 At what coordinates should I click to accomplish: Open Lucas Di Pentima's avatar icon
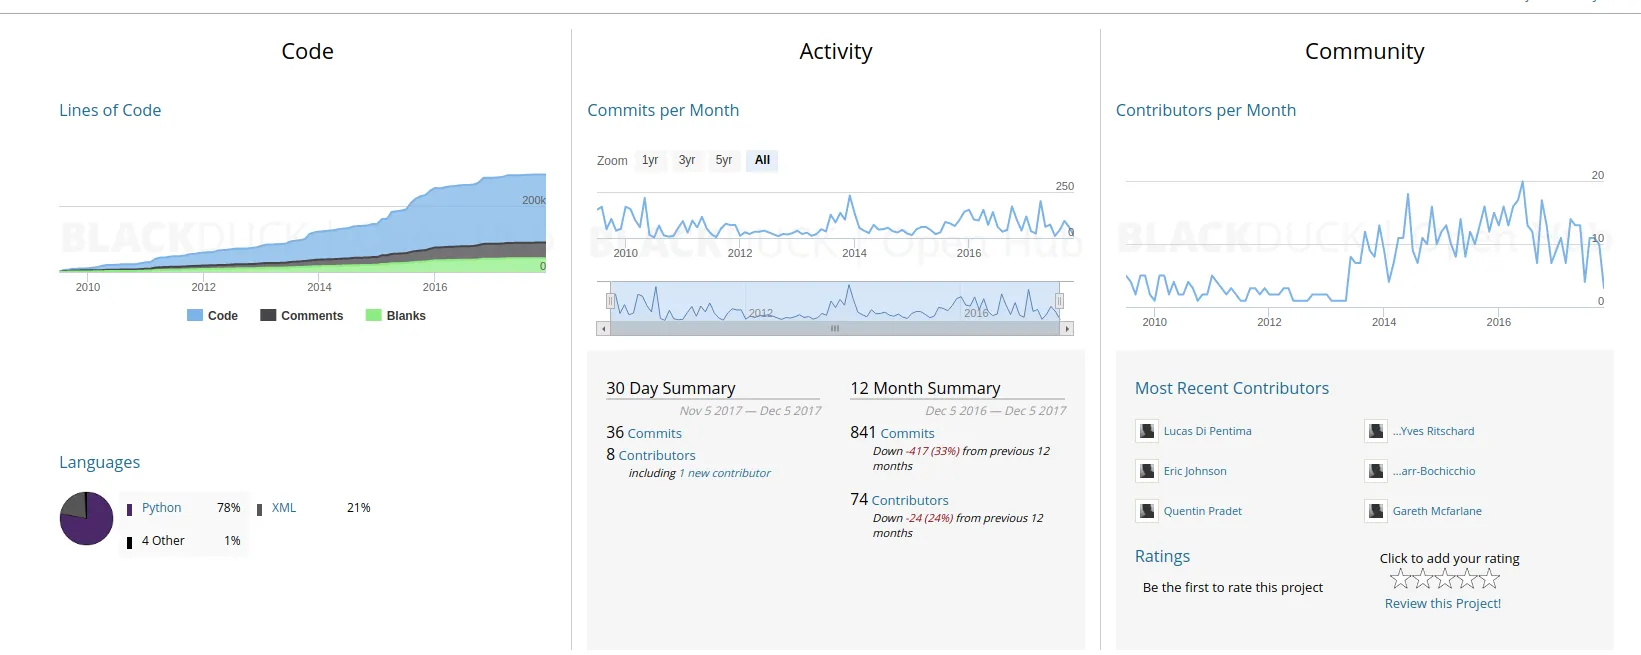tap(1146, 431)
